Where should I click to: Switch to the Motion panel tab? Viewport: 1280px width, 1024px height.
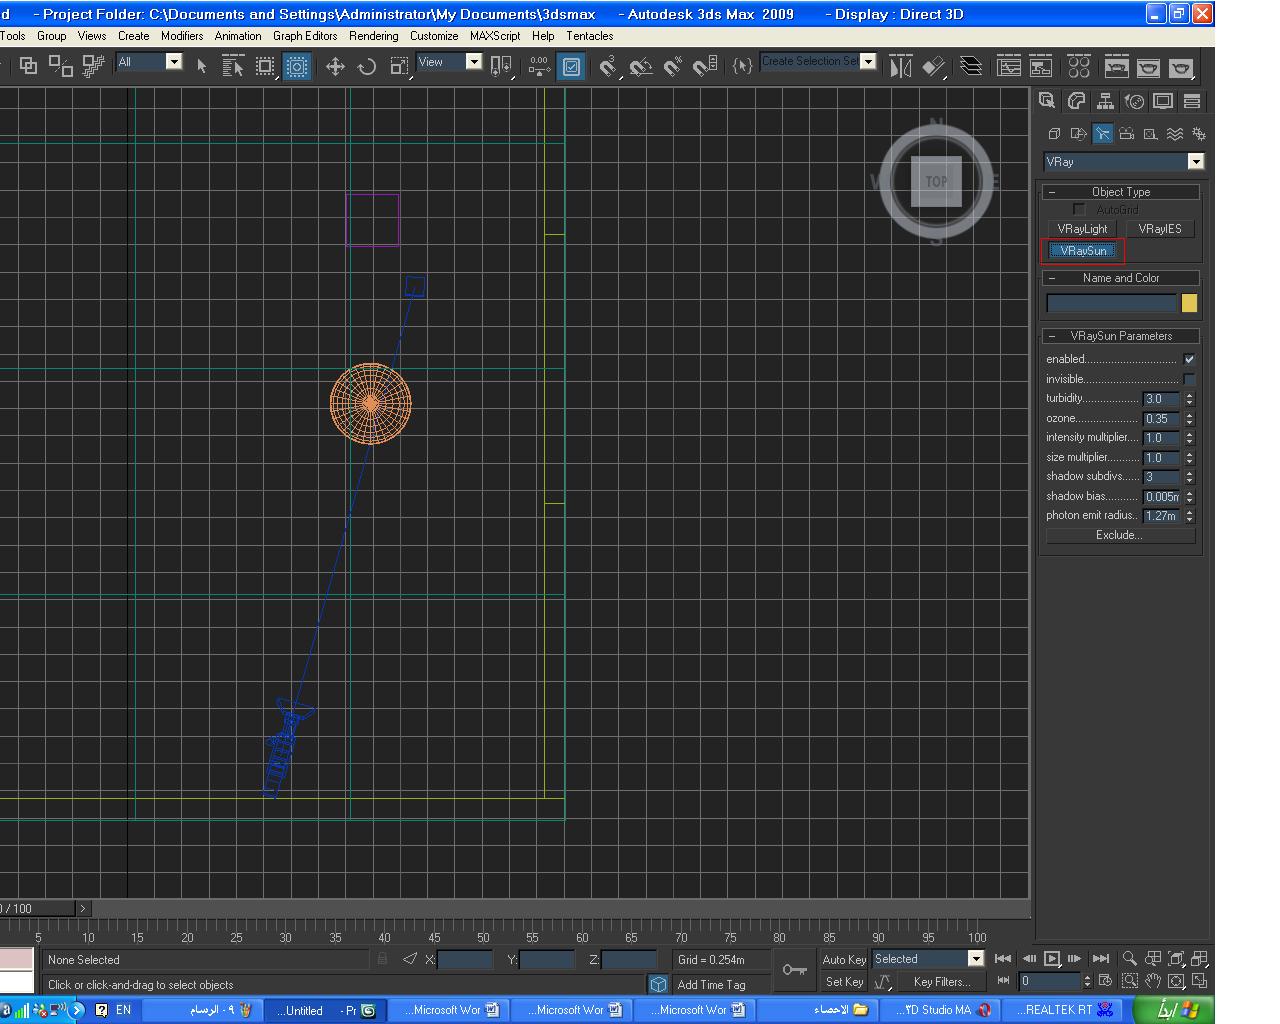[x=1134, y=101]
